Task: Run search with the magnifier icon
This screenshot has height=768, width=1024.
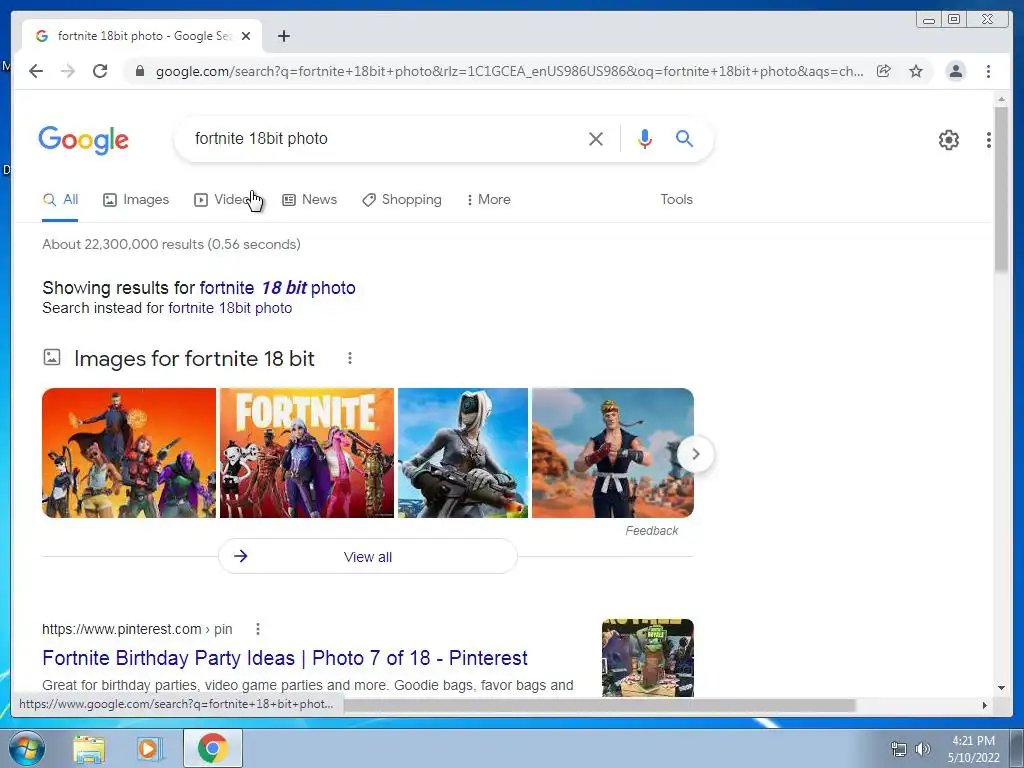Action: [684, 138]
